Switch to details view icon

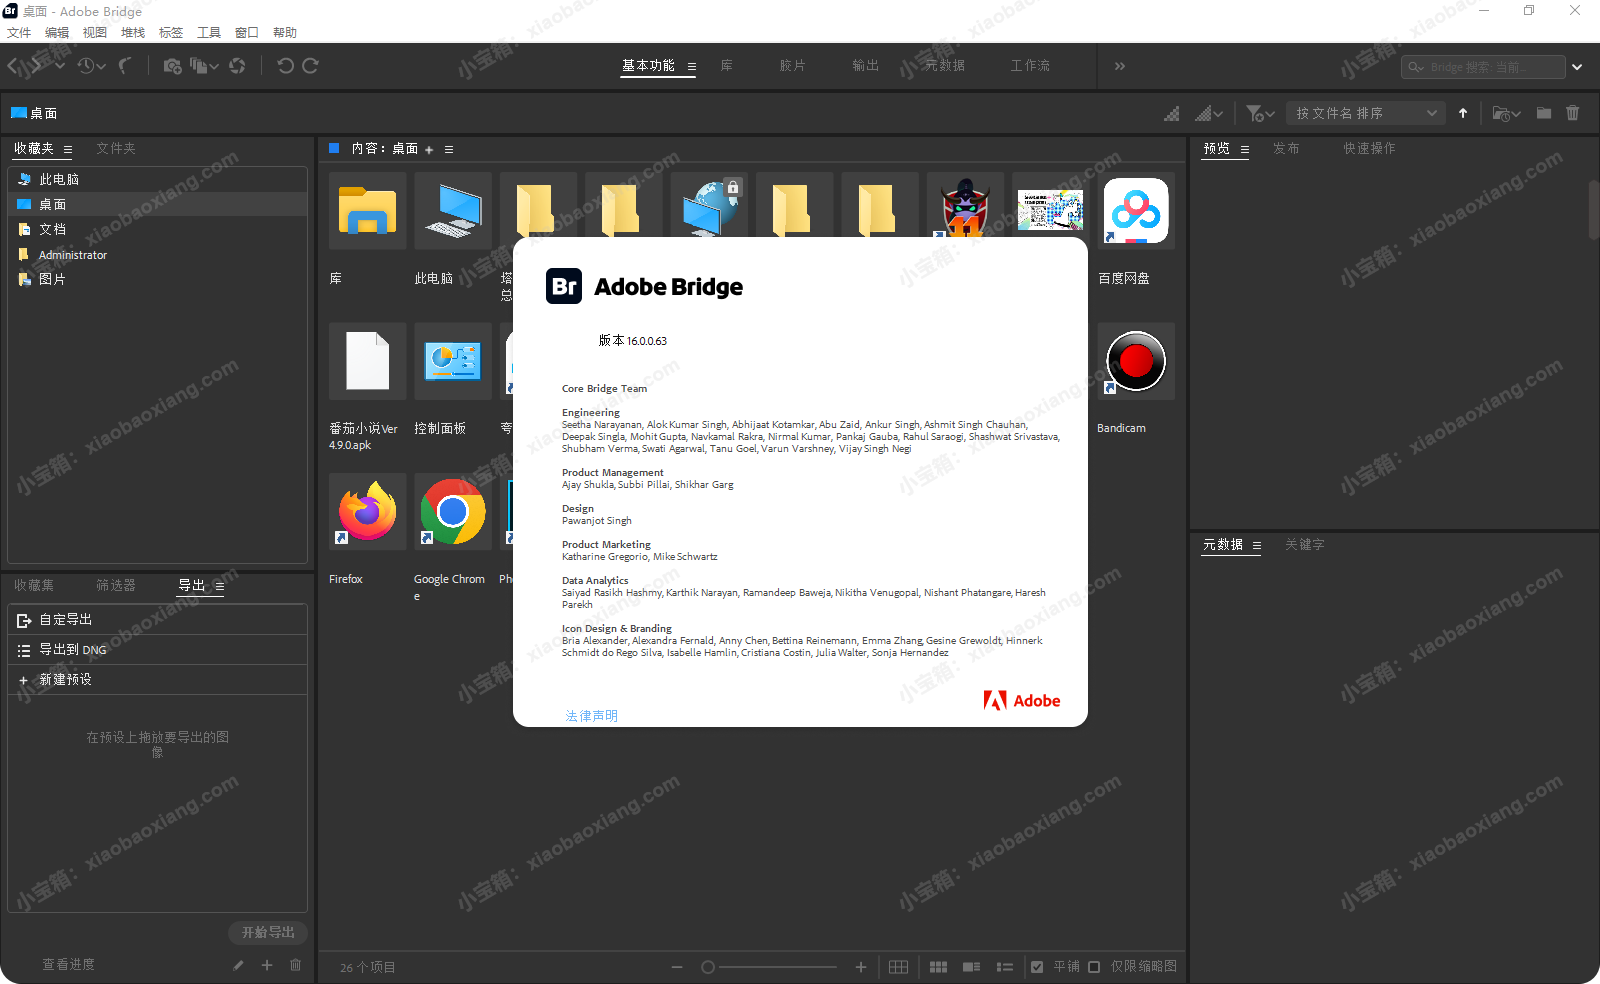point(971,967)
